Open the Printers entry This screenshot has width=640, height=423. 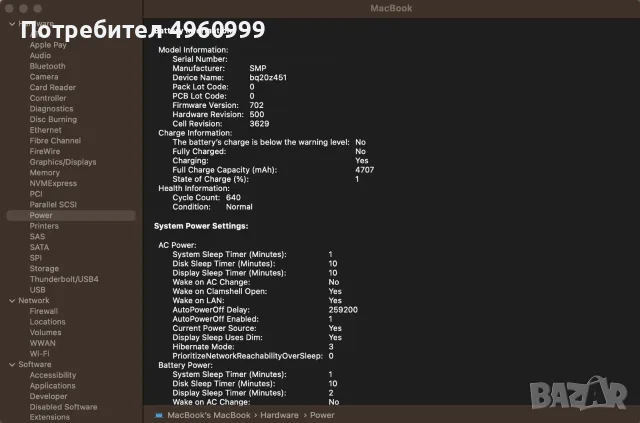tap(44, 226)
